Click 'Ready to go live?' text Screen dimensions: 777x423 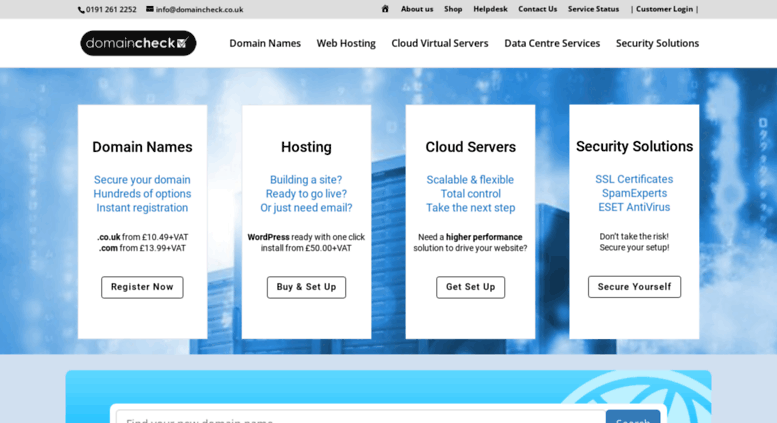(x=306, y=194)
